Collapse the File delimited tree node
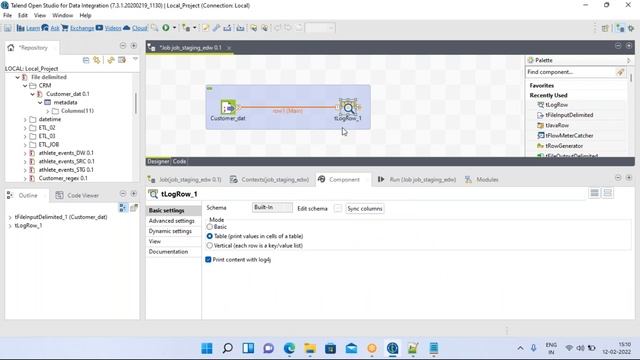Viewport: 640px width, 360px height. 18,77
